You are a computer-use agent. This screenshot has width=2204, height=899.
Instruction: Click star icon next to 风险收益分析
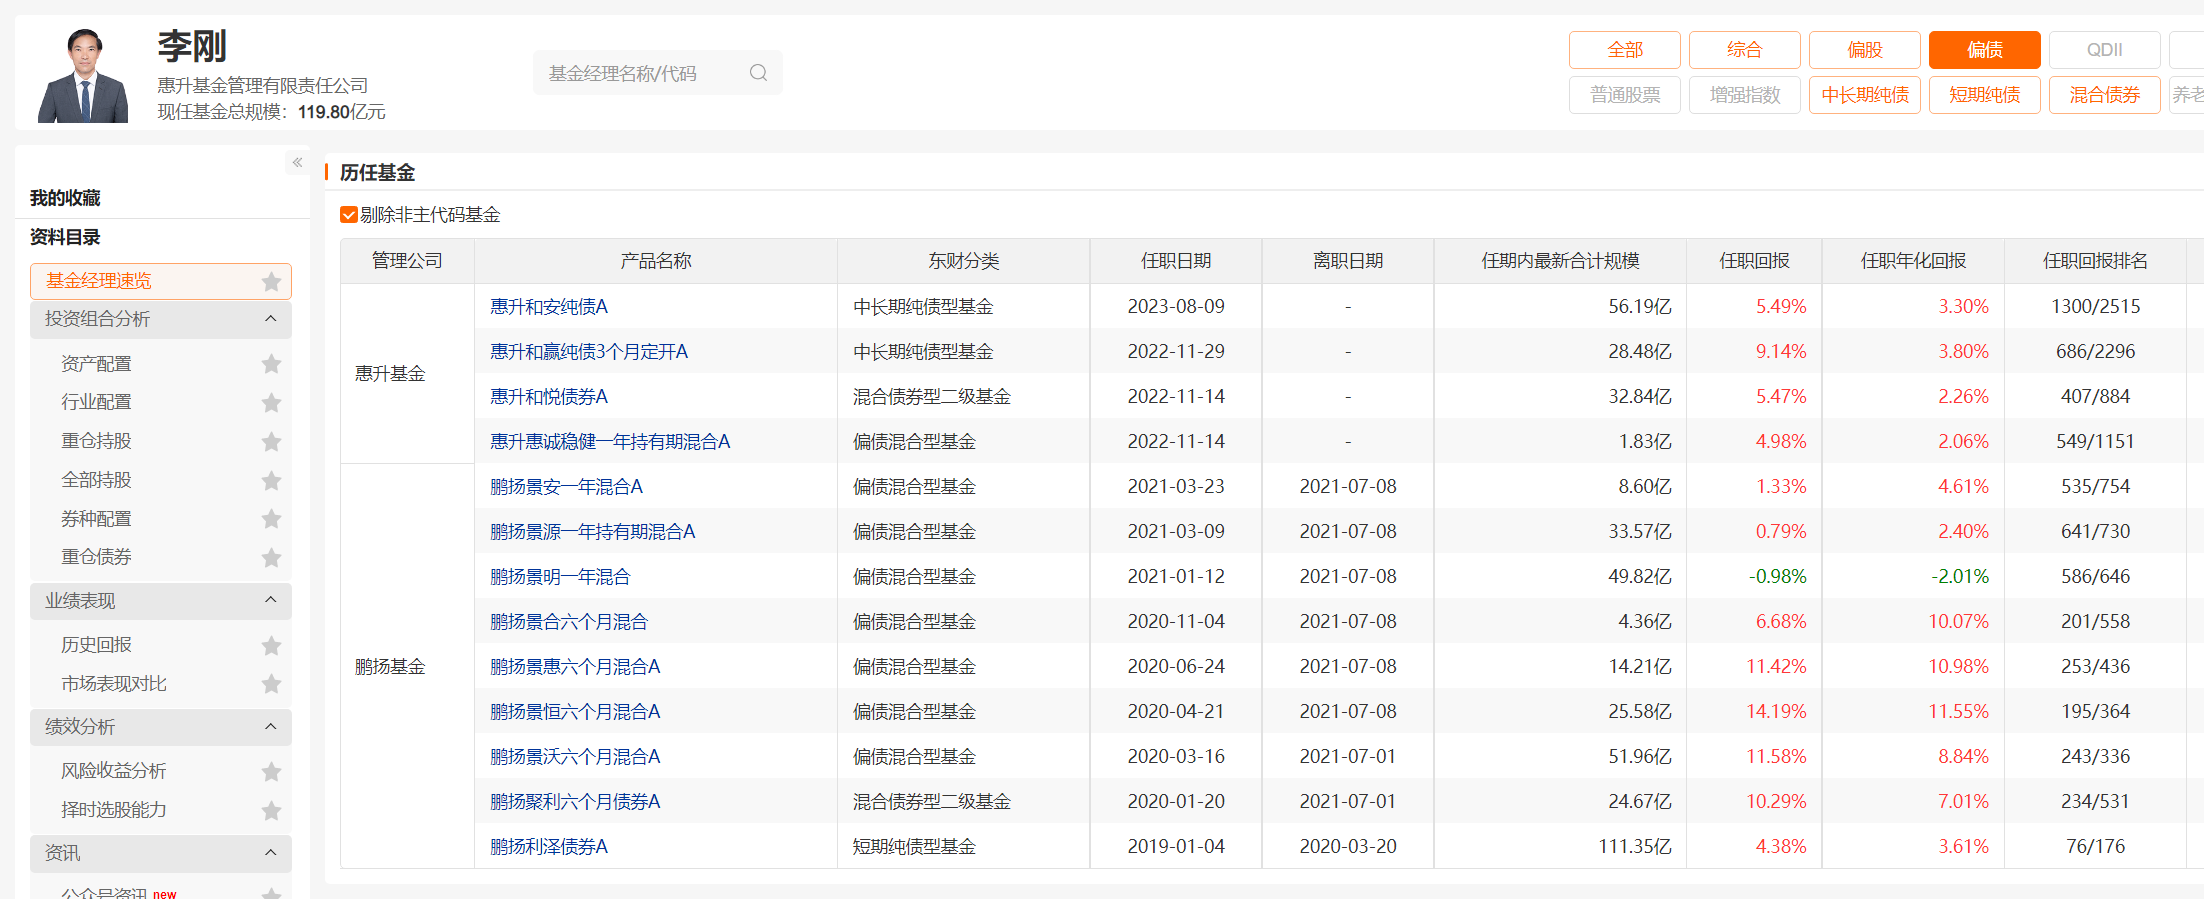pyautogui.click(x=271, y=772)
